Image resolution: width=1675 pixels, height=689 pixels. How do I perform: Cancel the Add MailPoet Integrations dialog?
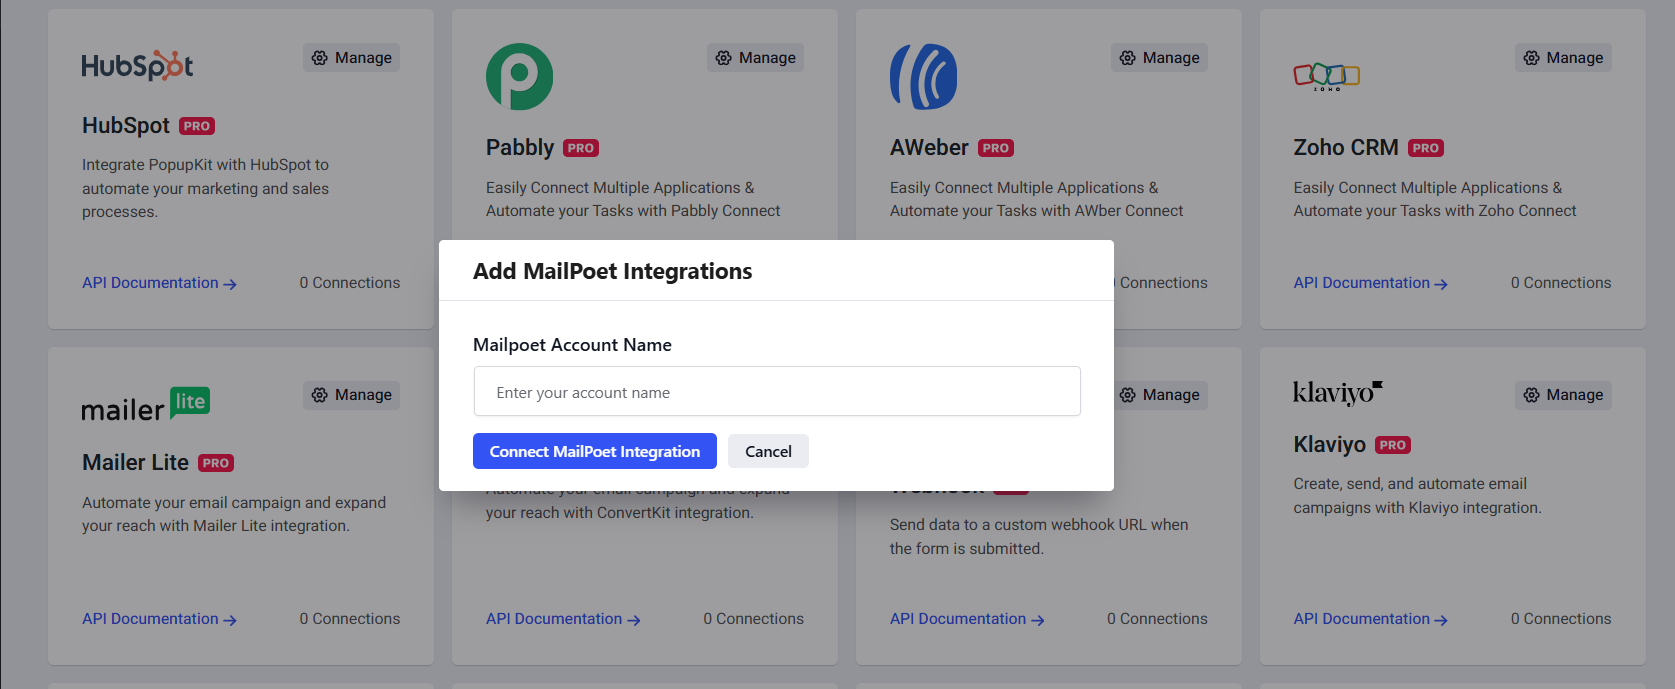click(x=768, y=451)
